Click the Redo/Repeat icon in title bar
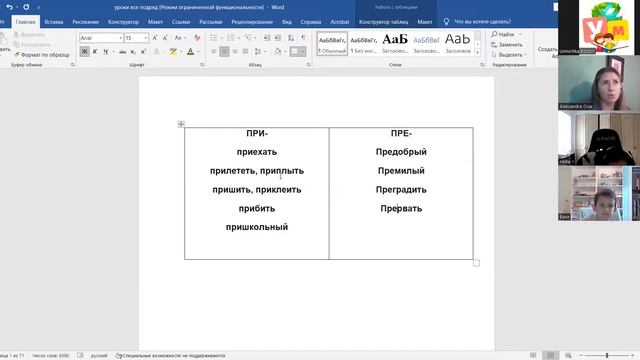Screen dimensions: 640x360 [x=26, y=7]
